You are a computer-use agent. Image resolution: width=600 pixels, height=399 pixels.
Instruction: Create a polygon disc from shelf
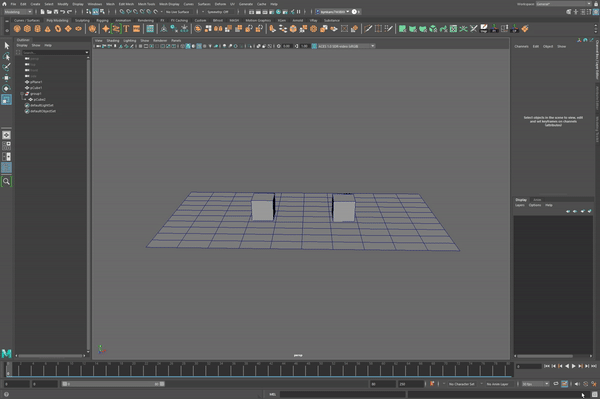pos(78,29)
